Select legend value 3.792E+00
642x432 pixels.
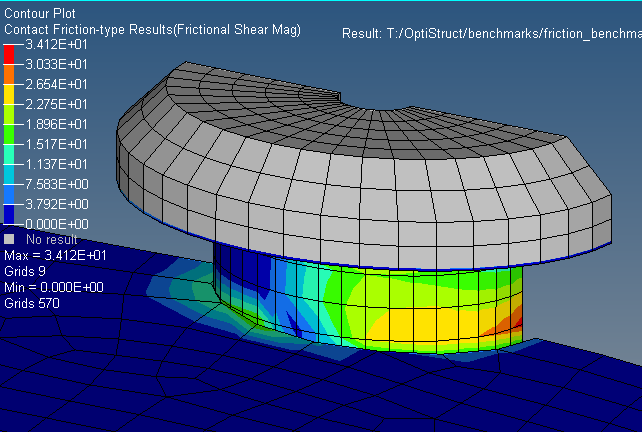tap(57, 204)
